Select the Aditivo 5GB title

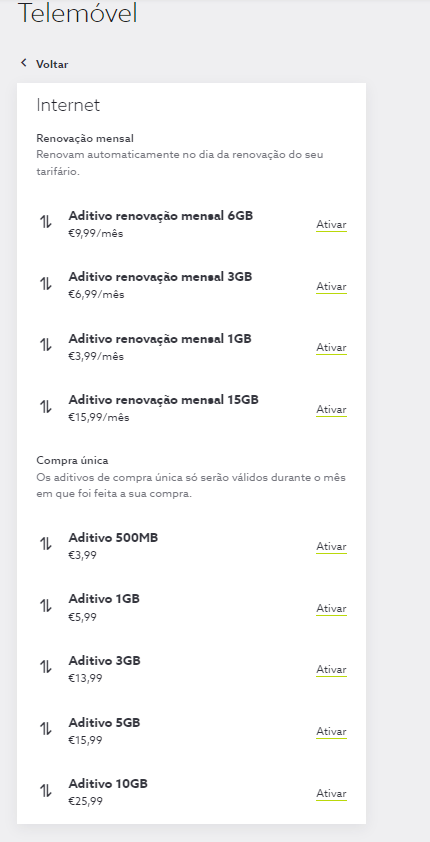tap(104, 722)
